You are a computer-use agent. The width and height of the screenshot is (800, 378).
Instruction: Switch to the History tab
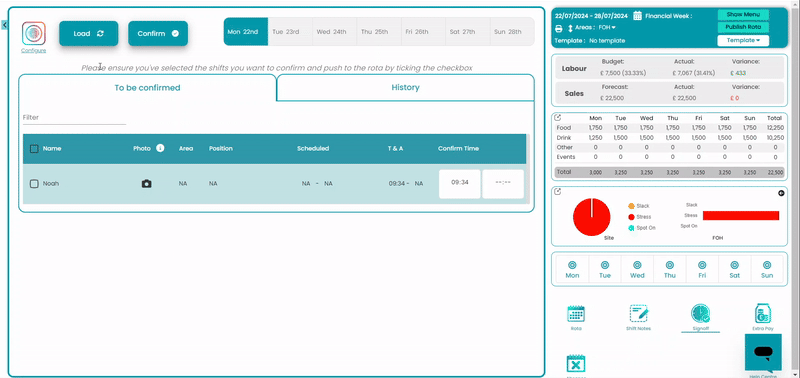(x=406, y=87)
